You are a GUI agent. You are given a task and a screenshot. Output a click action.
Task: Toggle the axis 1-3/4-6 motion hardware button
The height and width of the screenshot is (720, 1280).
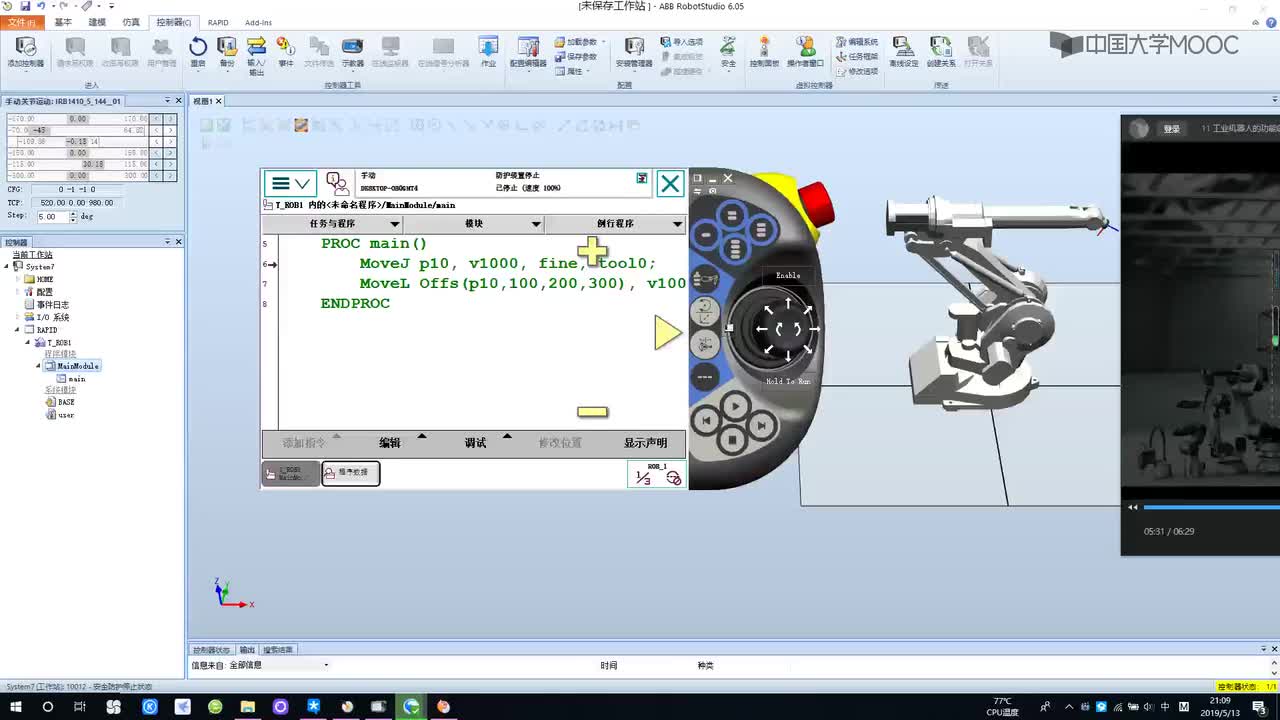tap(705, 345)
